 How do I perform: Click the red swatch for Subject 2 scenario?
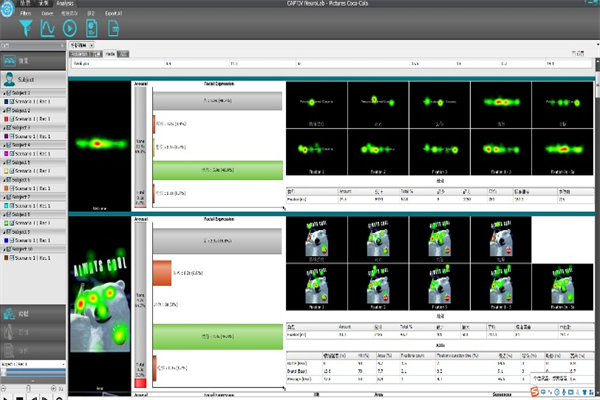(x=6, y=119)
